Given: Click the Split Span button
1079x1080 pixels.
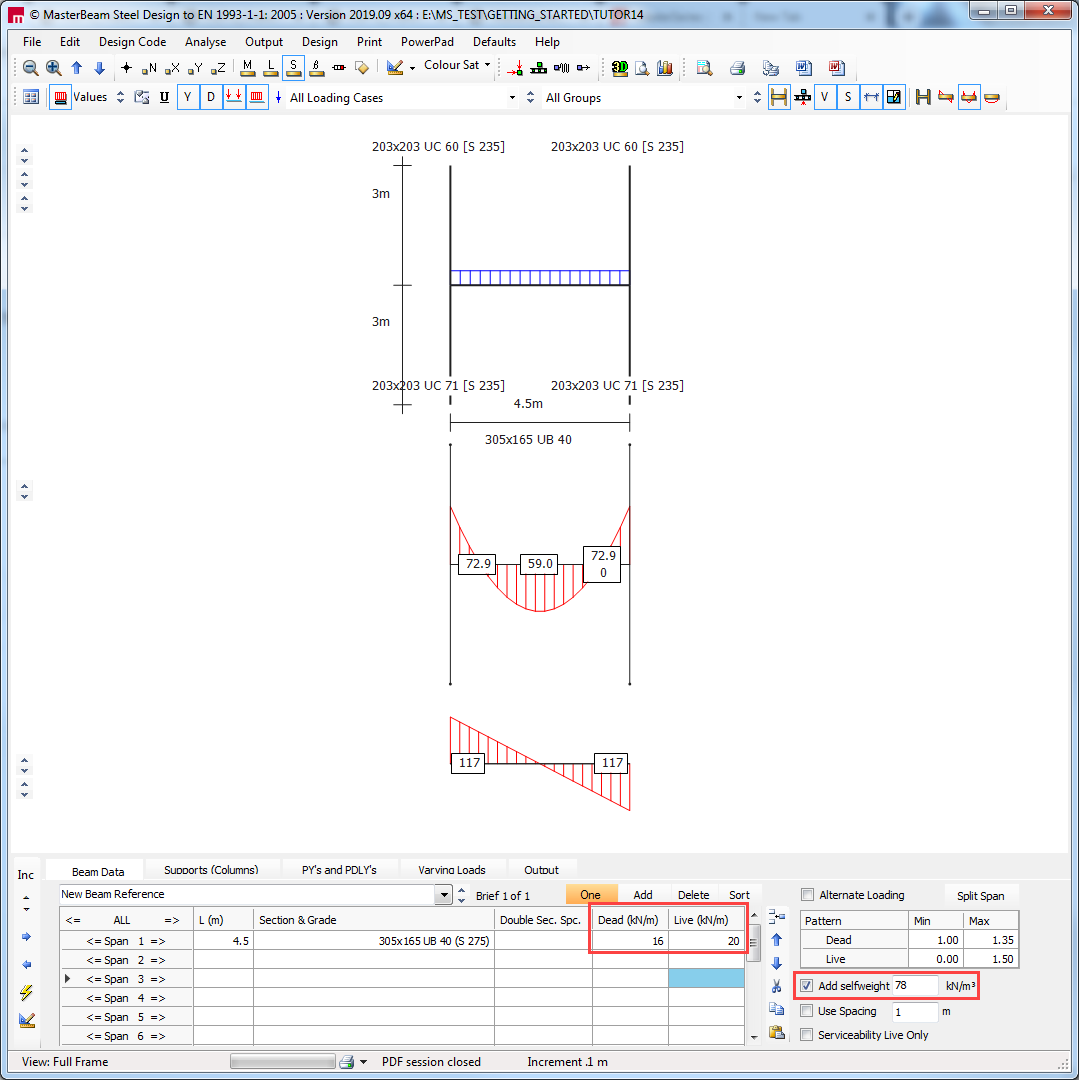Looking at the screenshot, I should pyautogui.click(x=981, y=895).
